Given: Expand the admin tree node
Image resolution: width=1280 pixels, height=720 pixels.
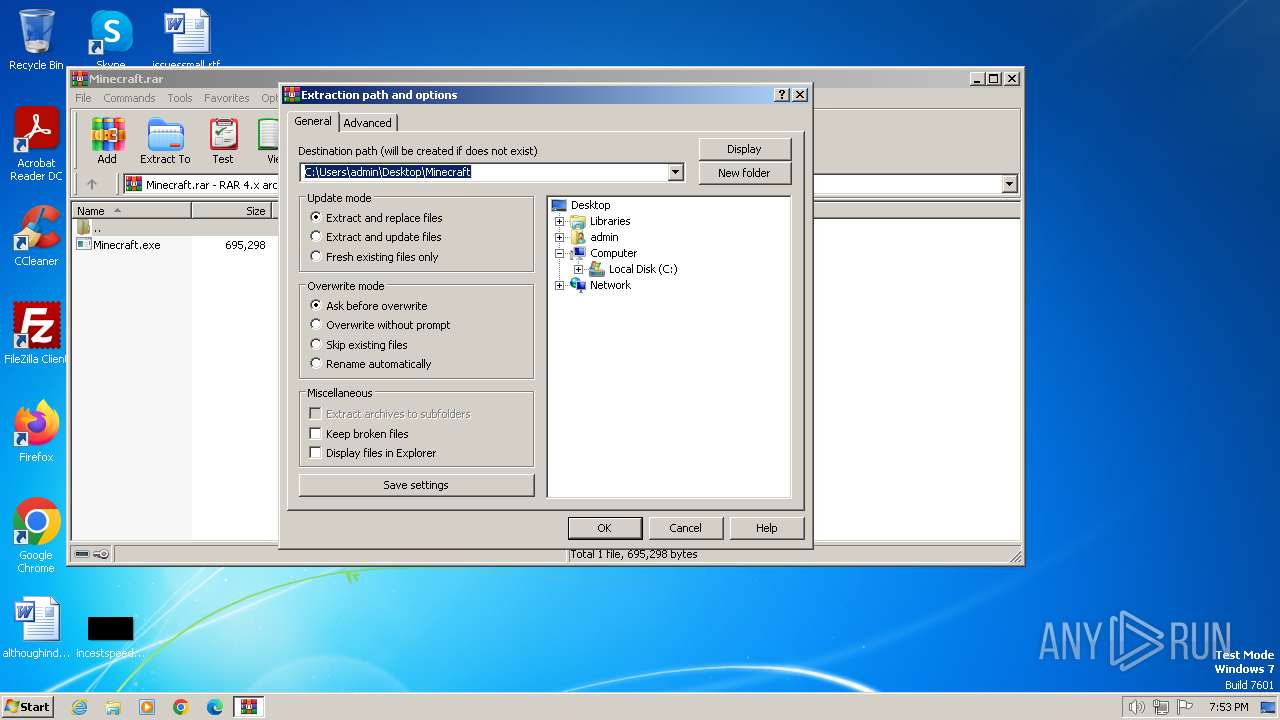Looking at the screenshot, I should (x=560, y=237).
